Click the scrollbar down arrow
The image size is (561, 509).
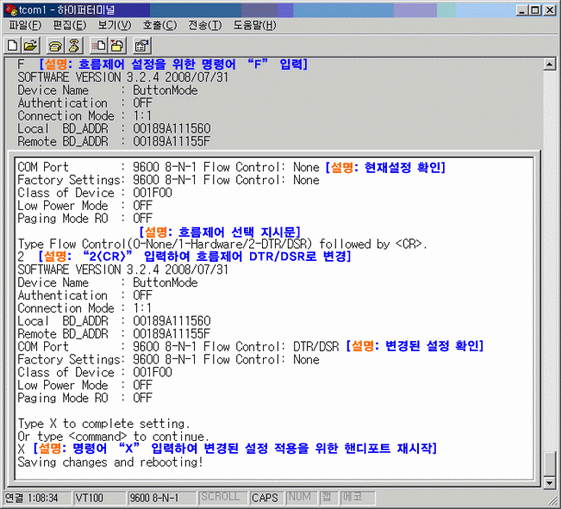549,484
